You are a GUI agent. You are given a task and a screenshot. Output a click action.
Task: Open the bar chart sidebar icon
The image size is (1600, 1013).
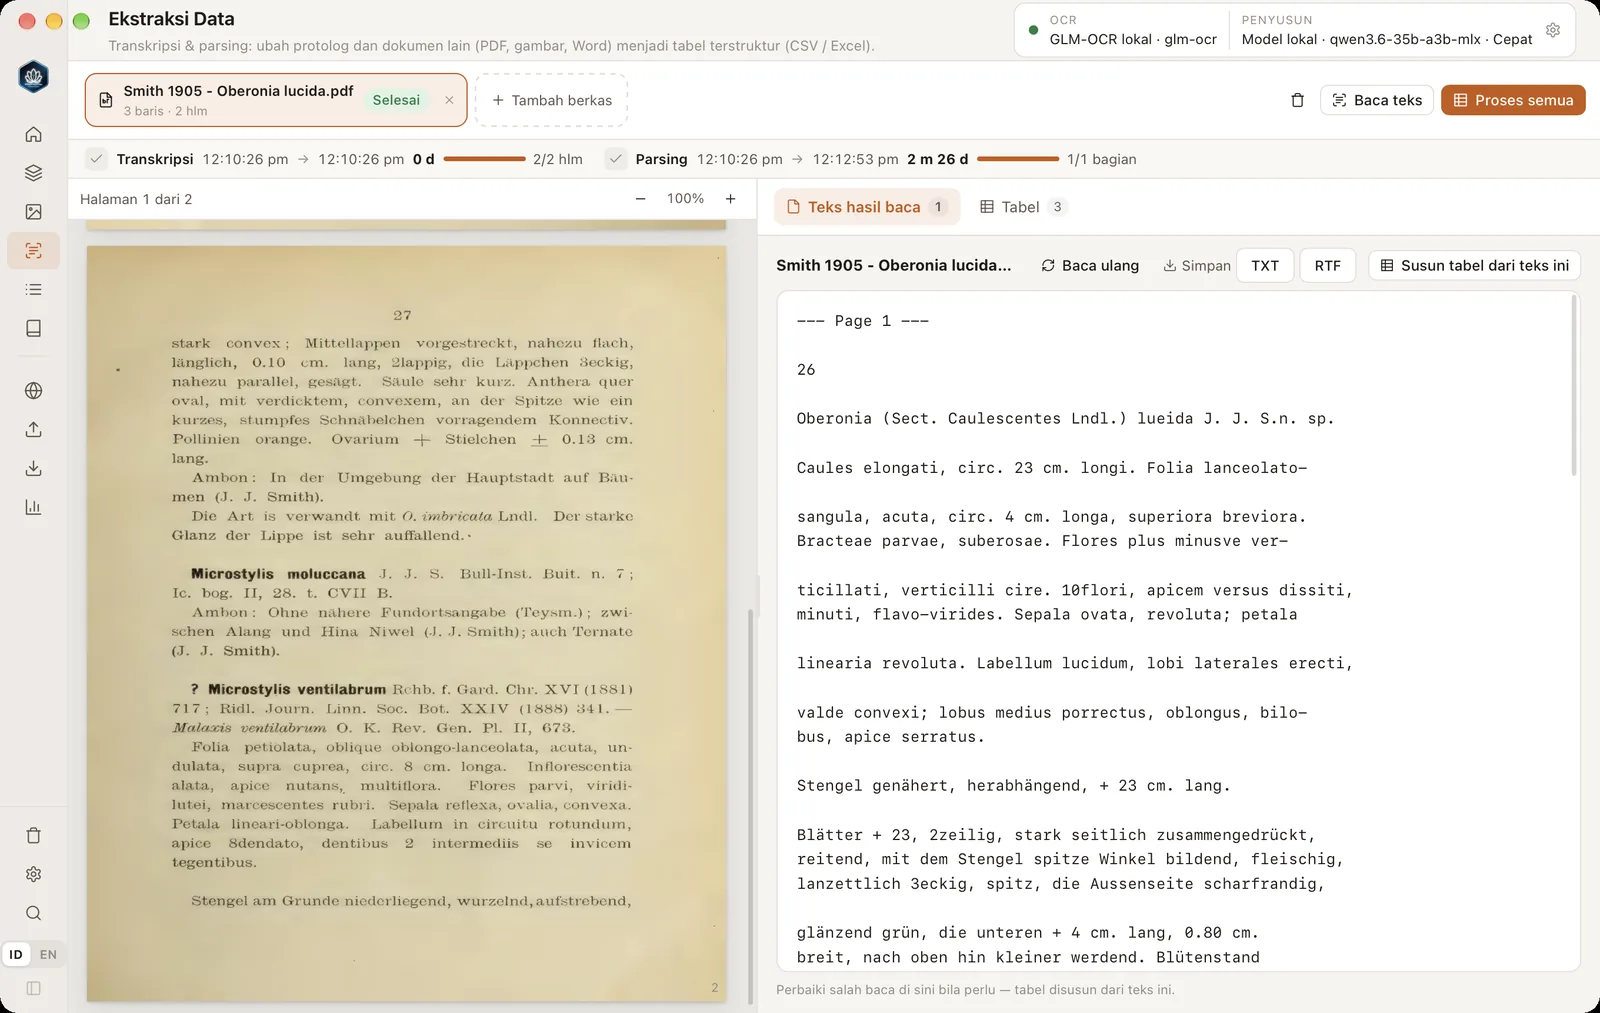pos(33,507)
